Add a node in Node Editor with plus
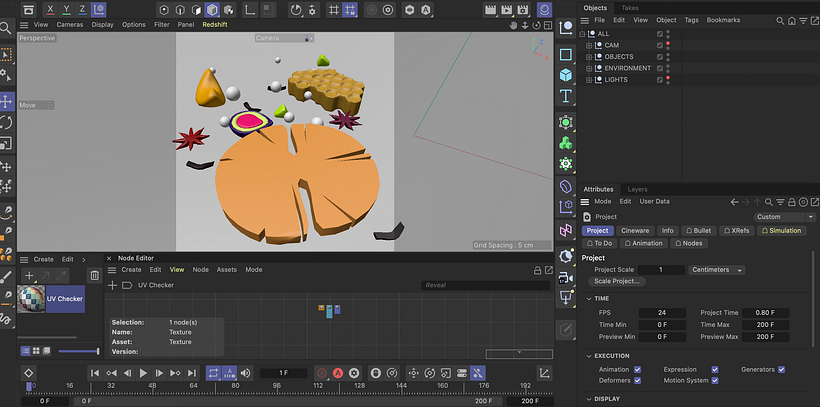This screenshot has width=820, height=407. [x=112, y=285]
